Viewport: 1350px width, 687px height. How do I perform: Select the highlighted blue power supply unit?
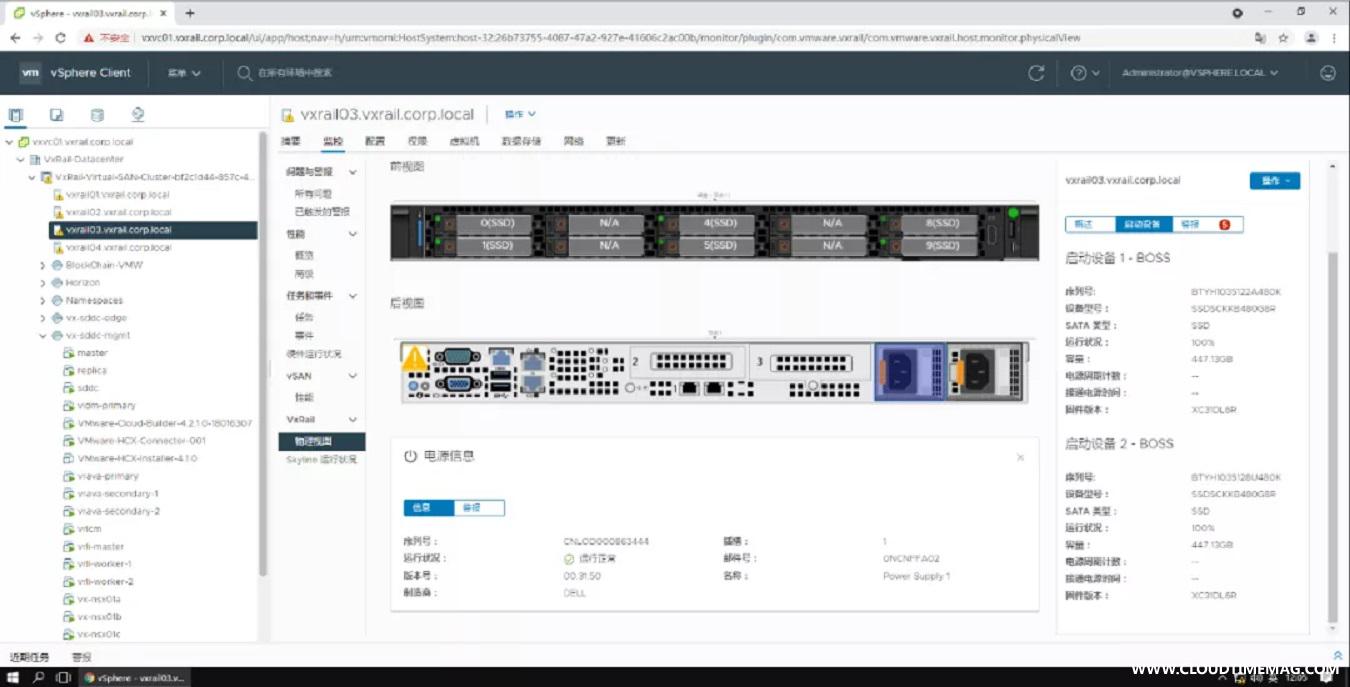pyautogui.click(x=909, y=371)
